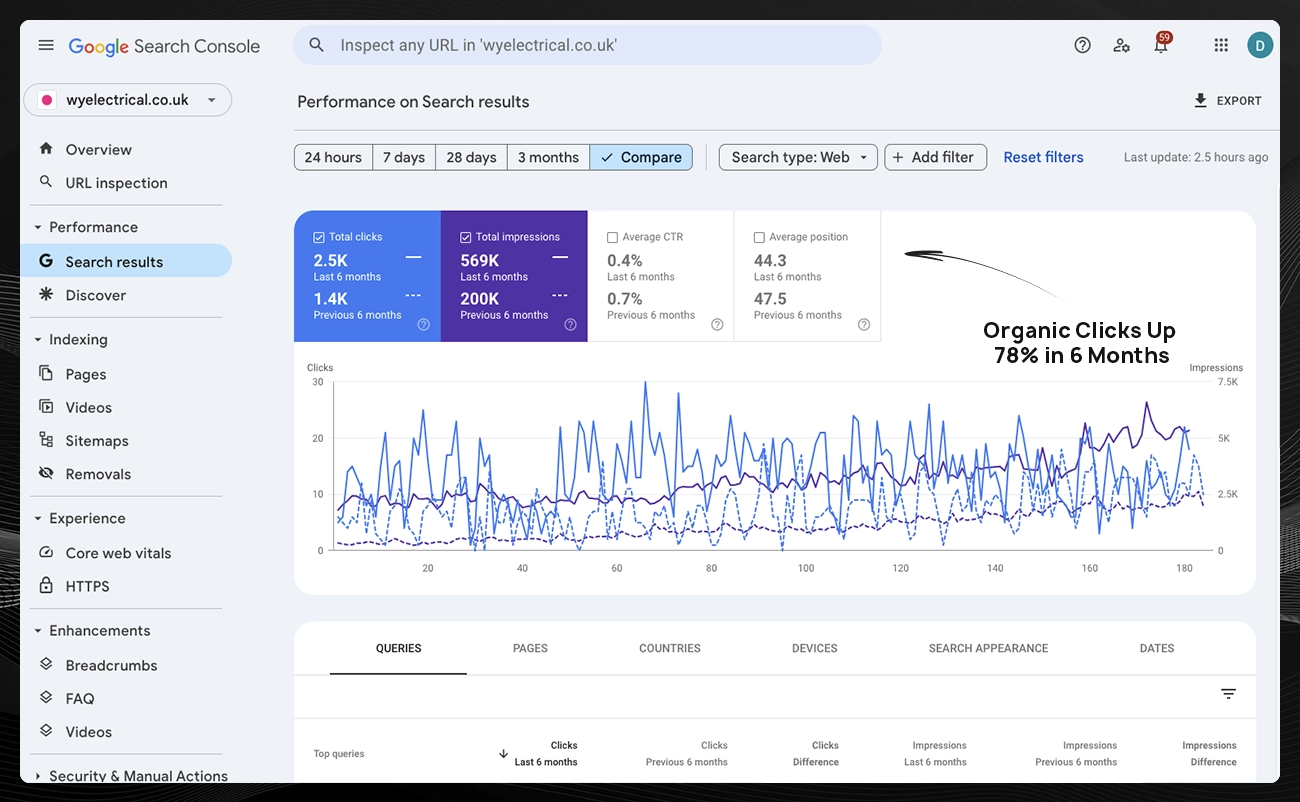
Task: Click the pink dot beside wyelectrical.co.uk
Action: pos(47,99)
